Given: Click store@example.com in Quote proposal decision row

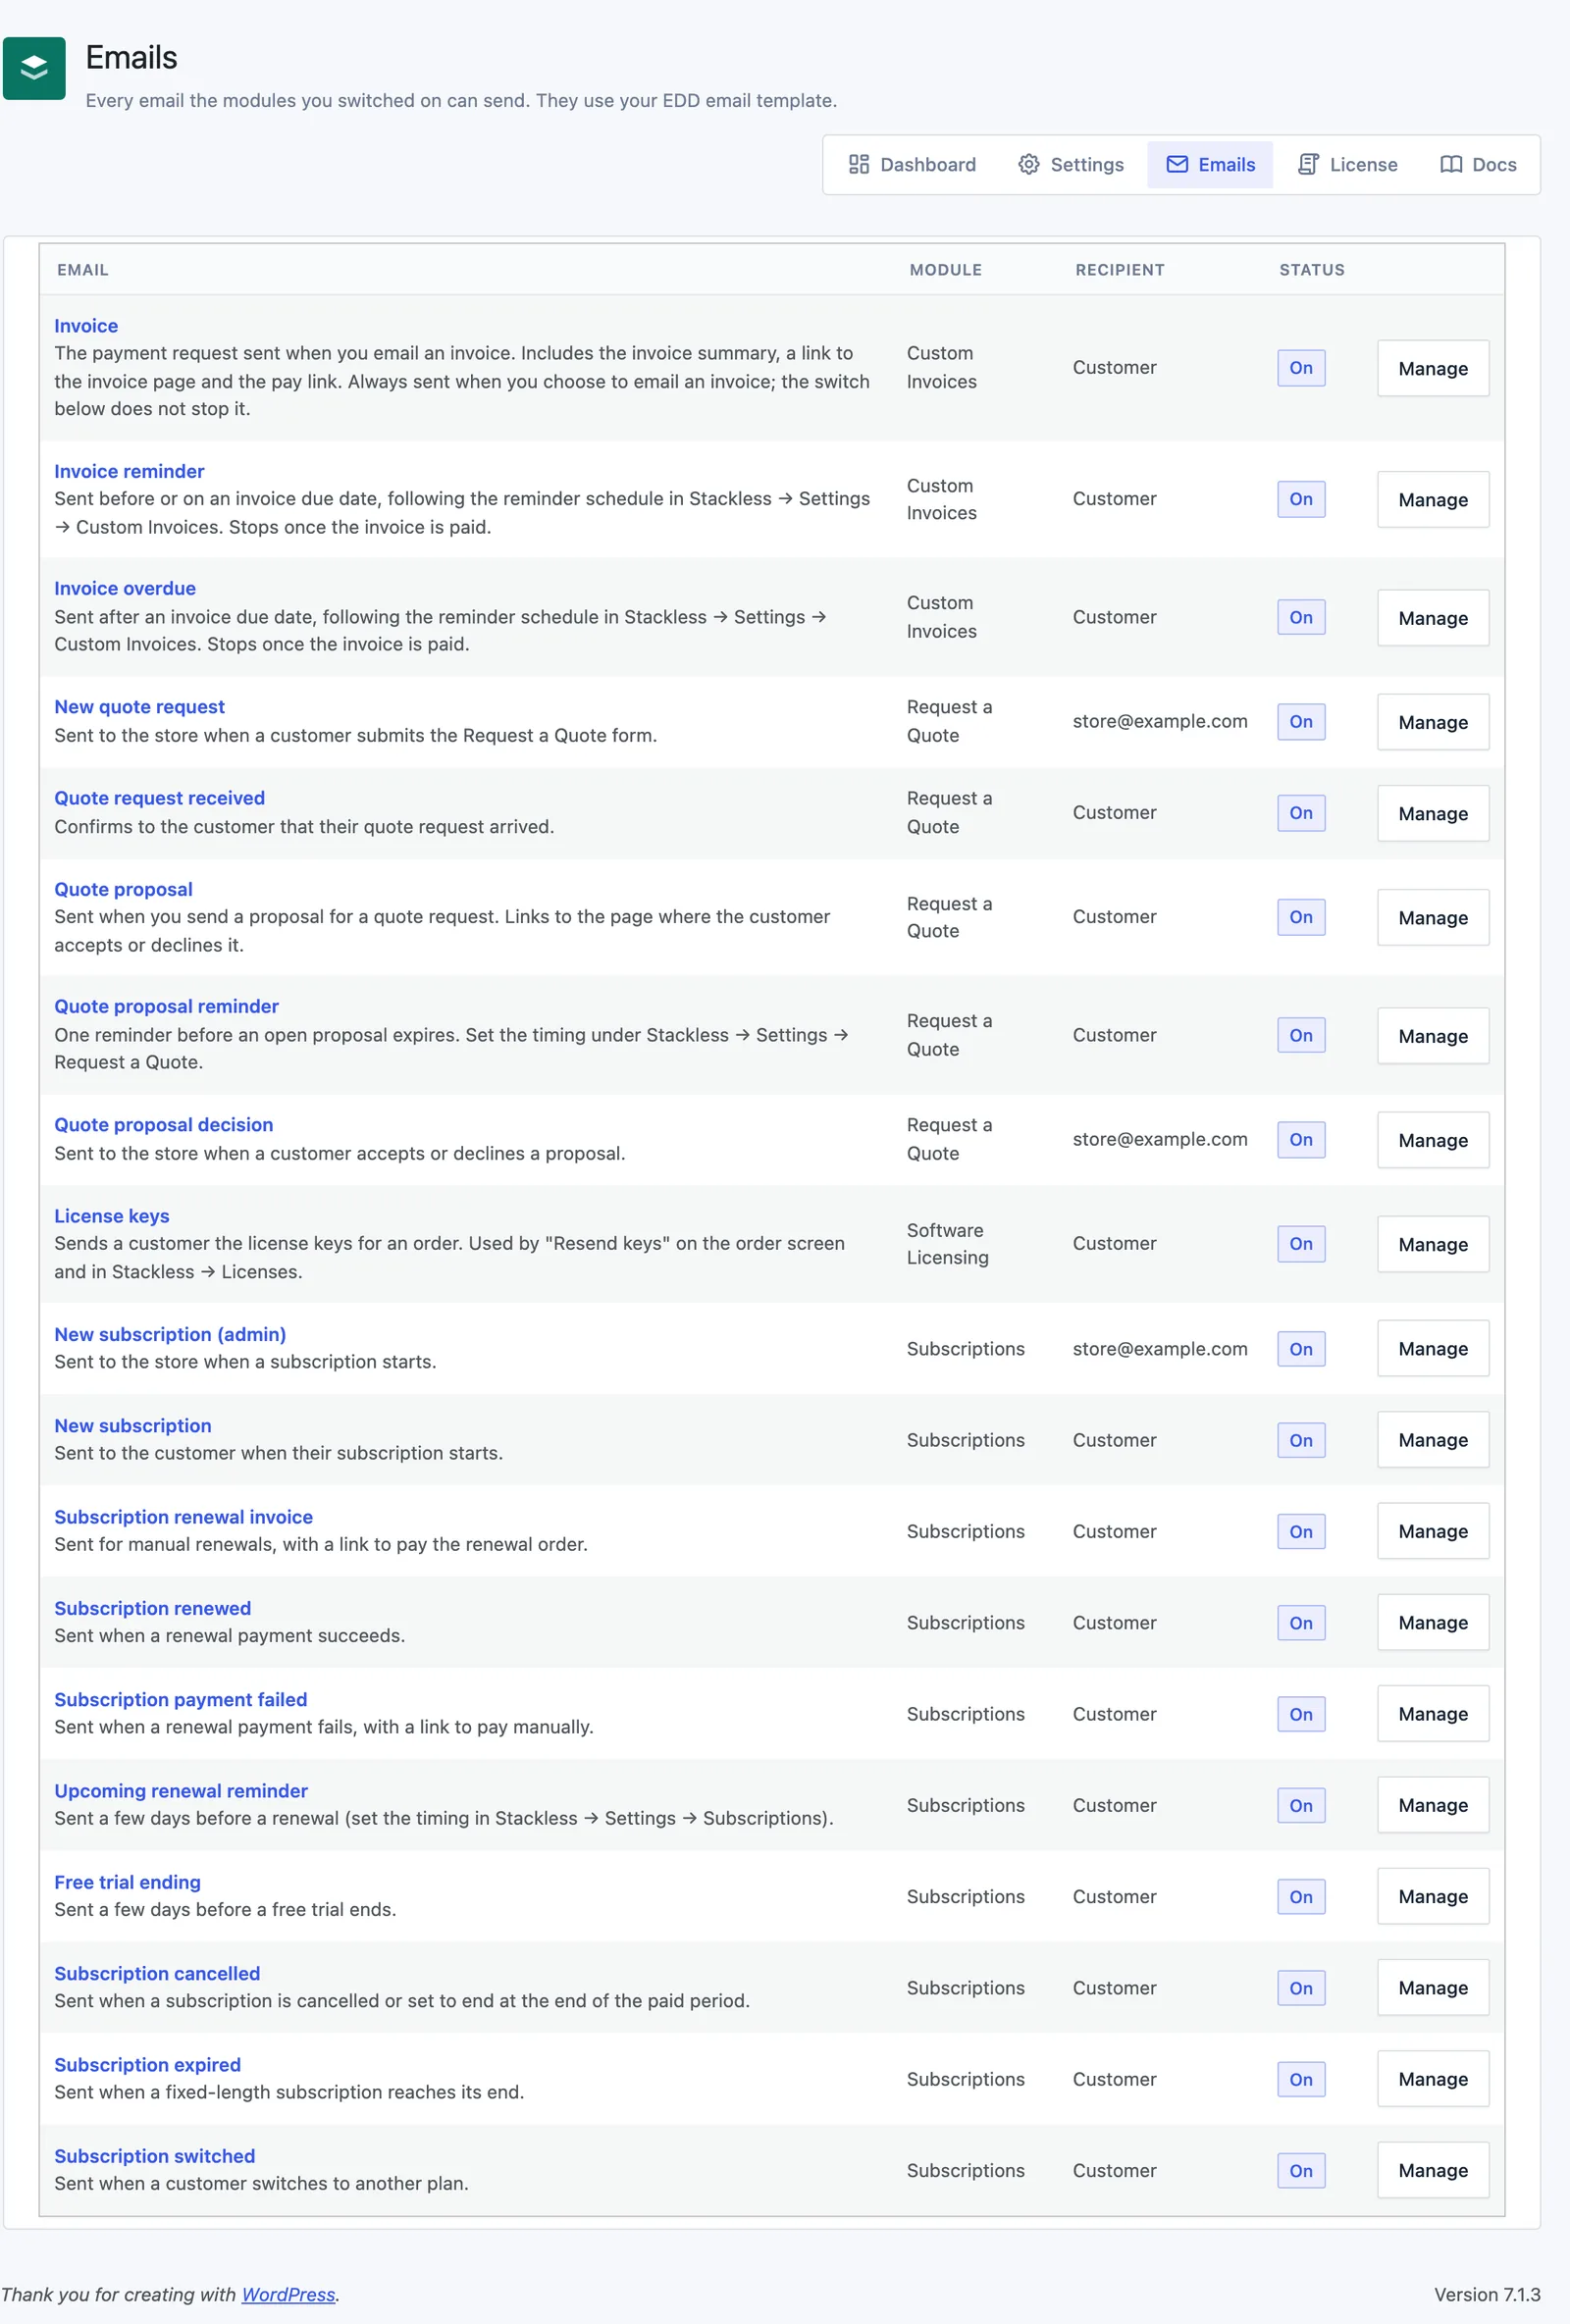Looking at the screenshot, I should click(x=1160, y=1139).
